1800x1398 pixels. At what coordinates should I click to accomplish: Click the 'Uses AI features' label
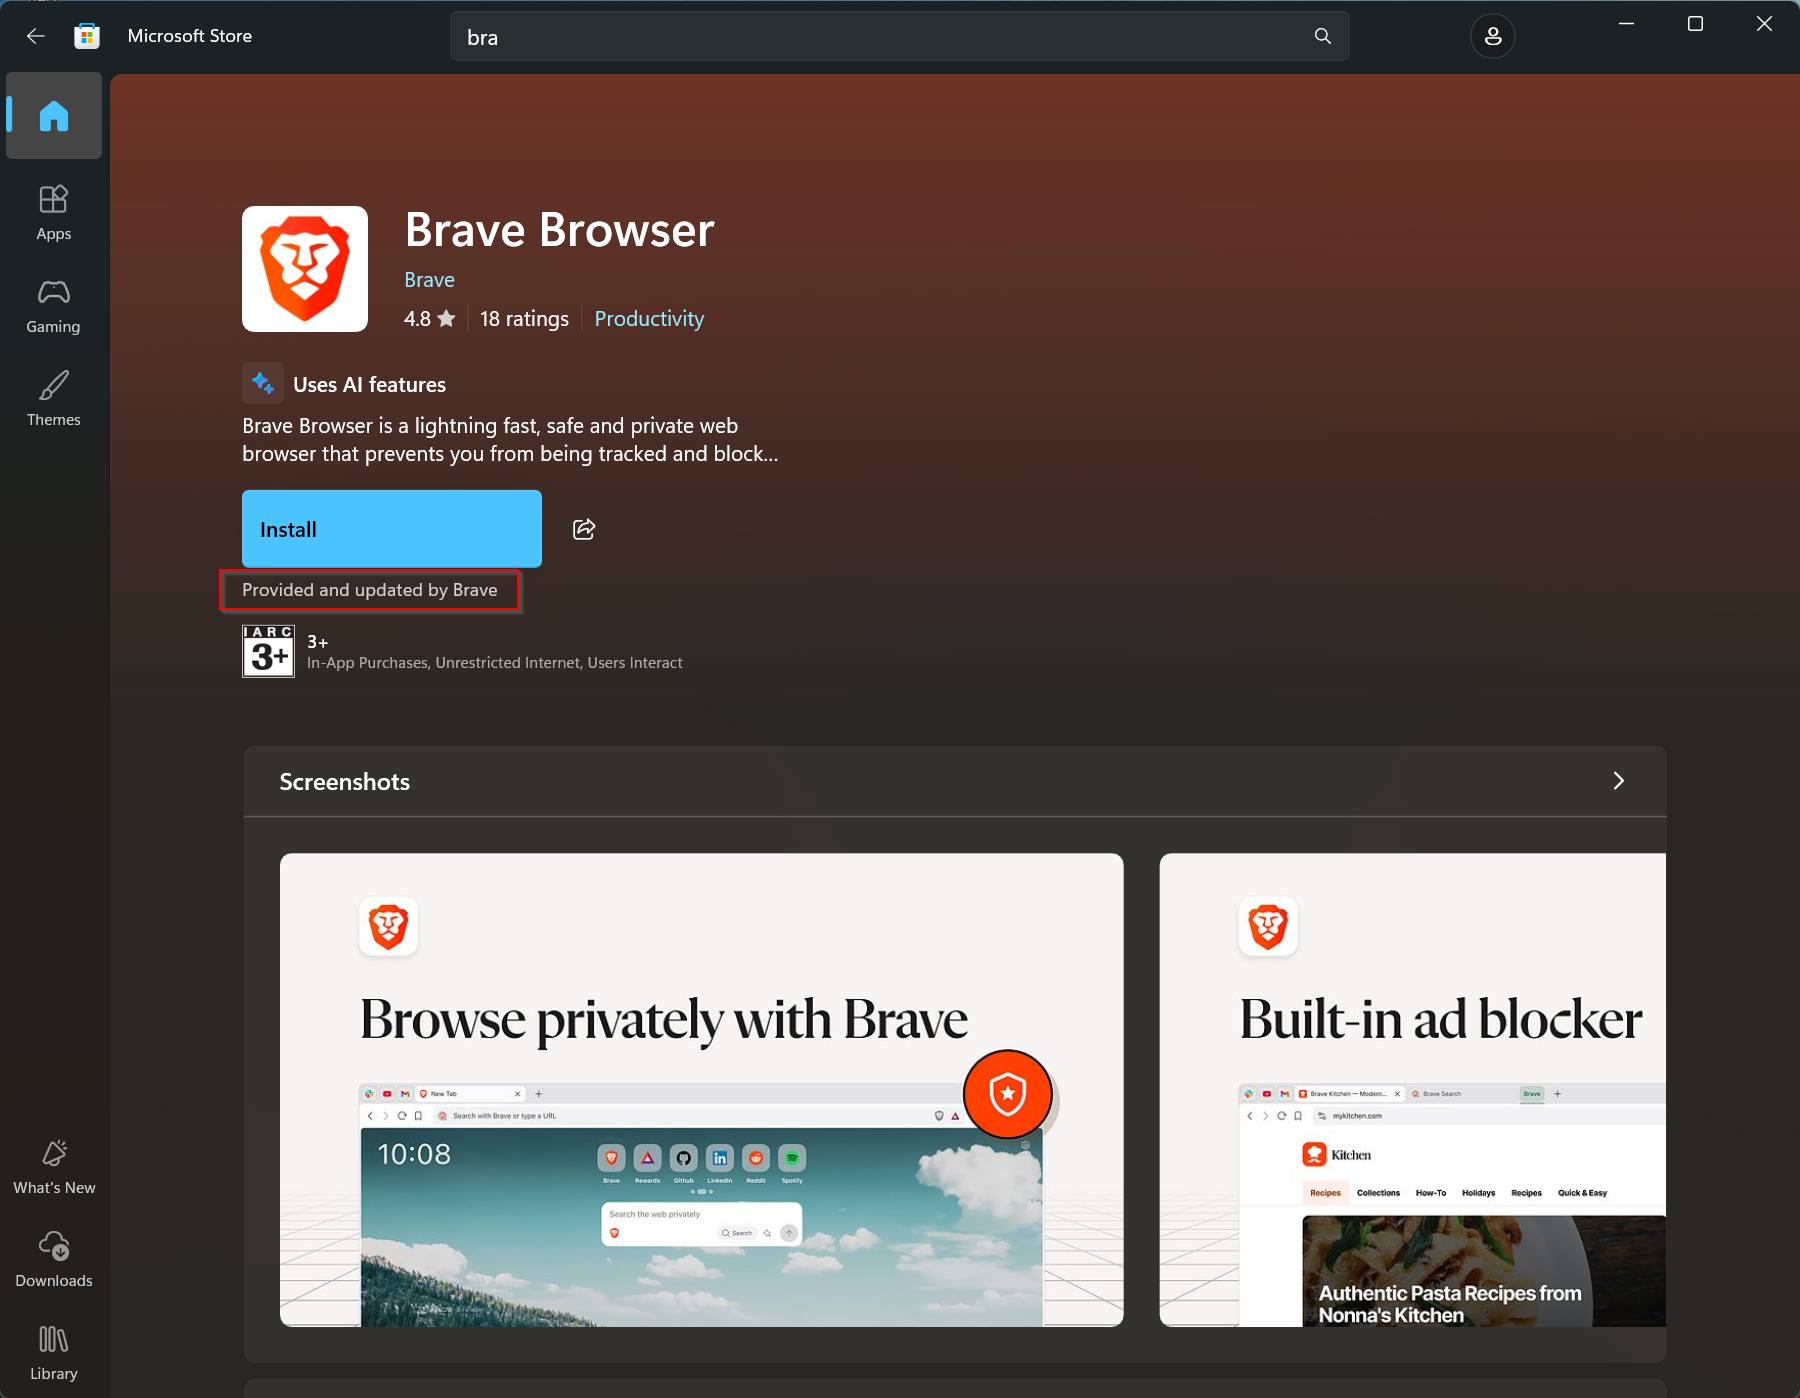pyautogui.click(x=369, y=385)
